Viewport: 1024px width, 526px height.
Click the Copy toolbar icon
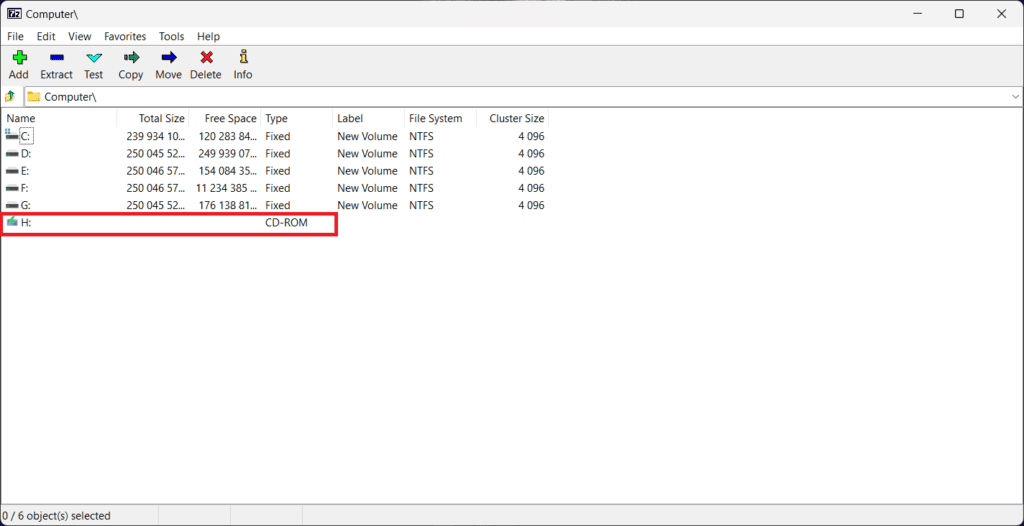click(131, 59)
